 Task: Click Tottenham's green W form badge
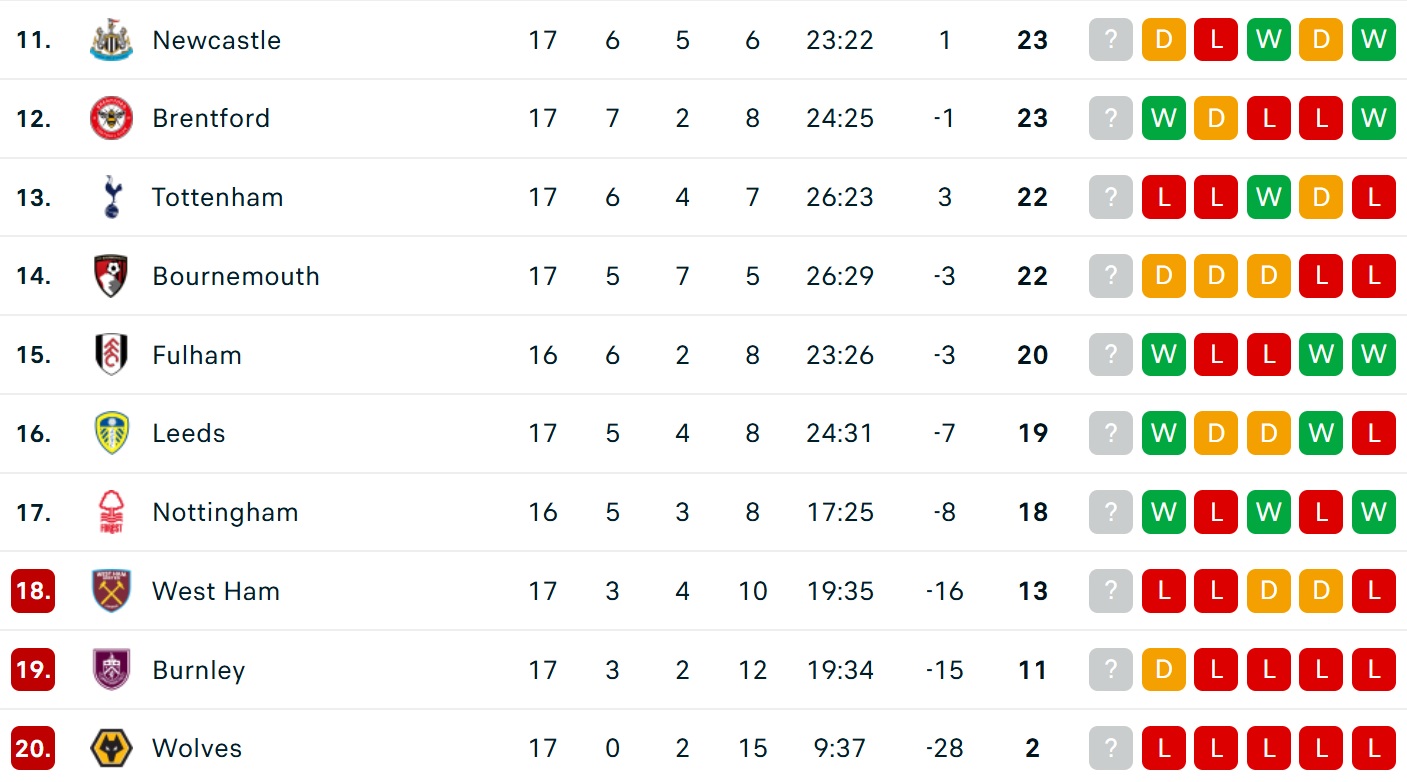point(1268,198)
